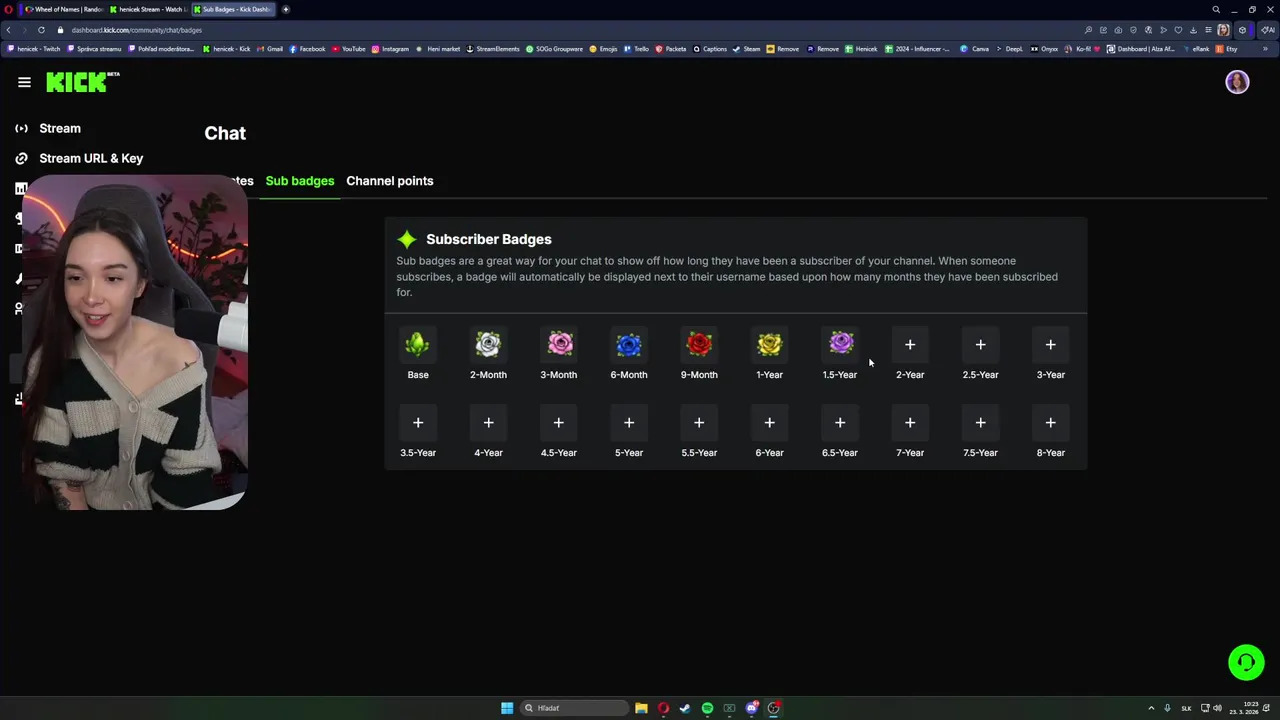1280x720 pixels.
Task: Open the Steam bookmark
Action: click(747, 49)
